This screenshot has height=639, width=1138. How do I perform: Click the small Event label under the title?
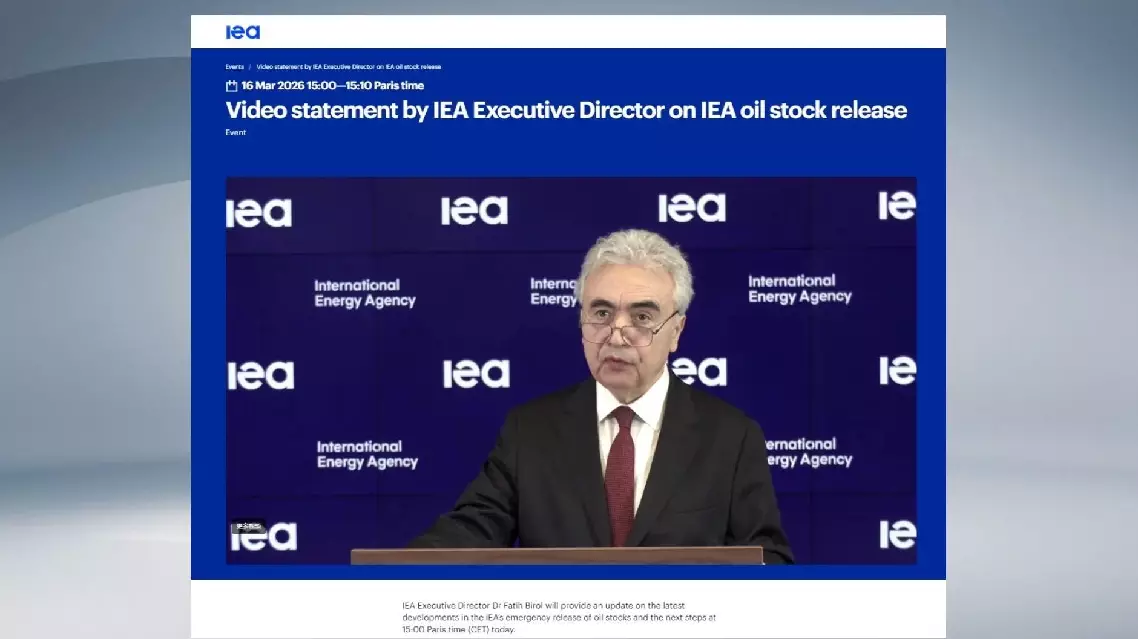(x=236, y=132)
